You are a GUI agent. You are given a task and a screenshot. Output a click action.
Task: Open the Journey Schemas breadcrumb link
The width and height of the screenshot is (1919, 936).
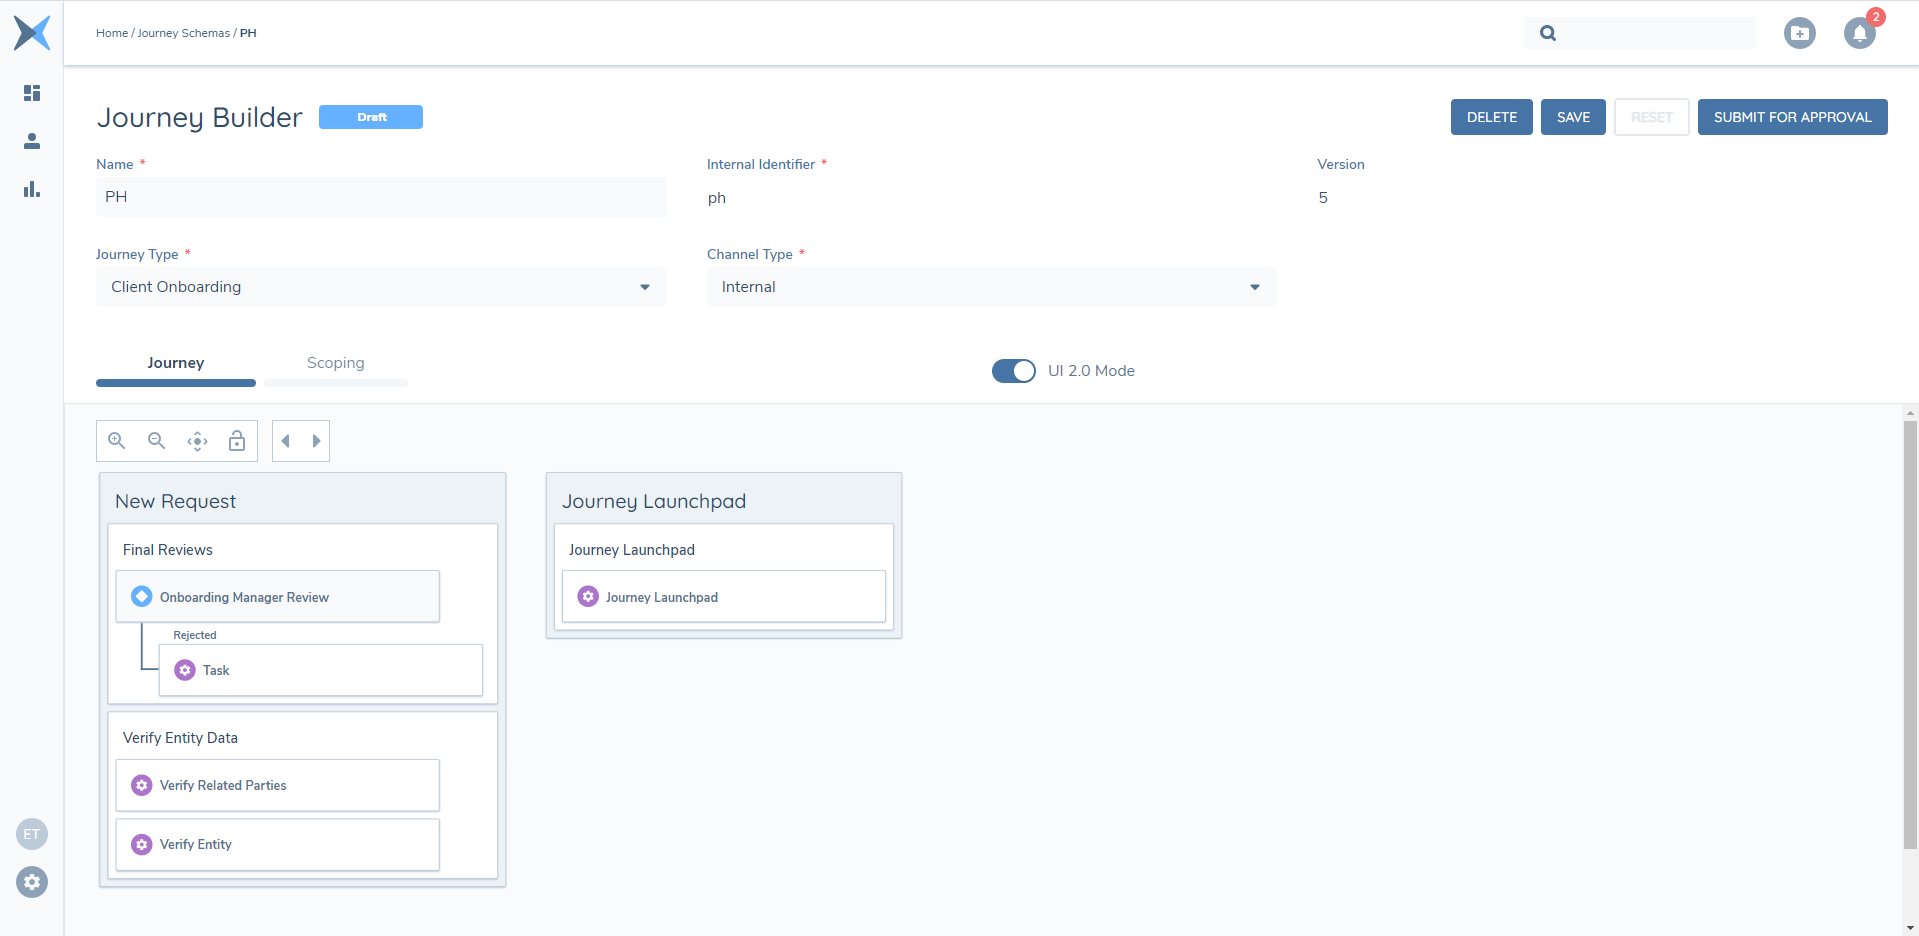pos(184,33)
